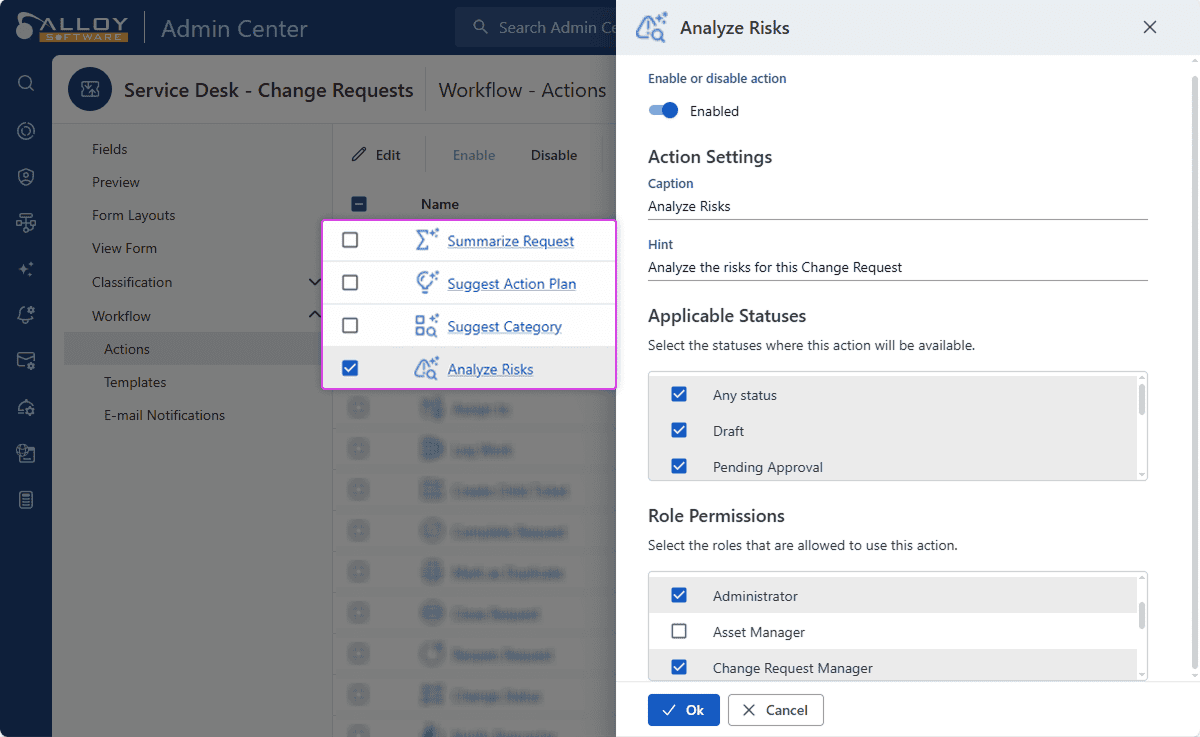Expand the Classification section chevron
1200x737 pixels.
(x=315, y=282)
